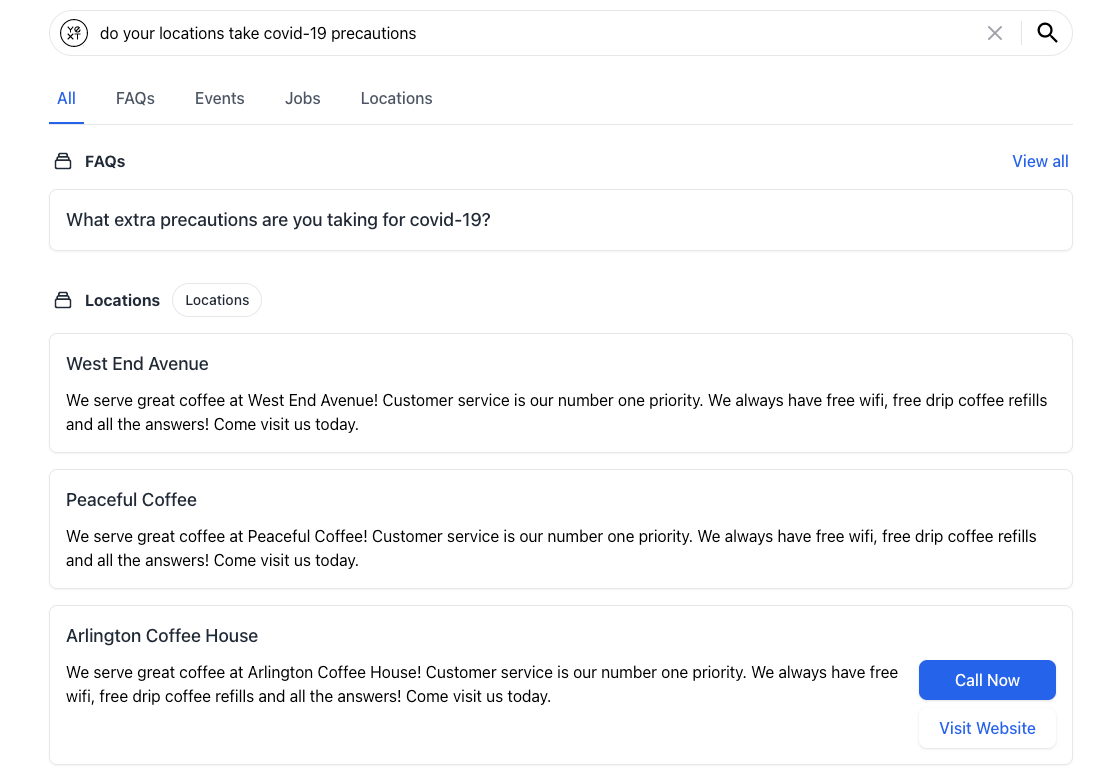
Task: Expand the covid-19 precautions FAQ
Action: (561, 220)
